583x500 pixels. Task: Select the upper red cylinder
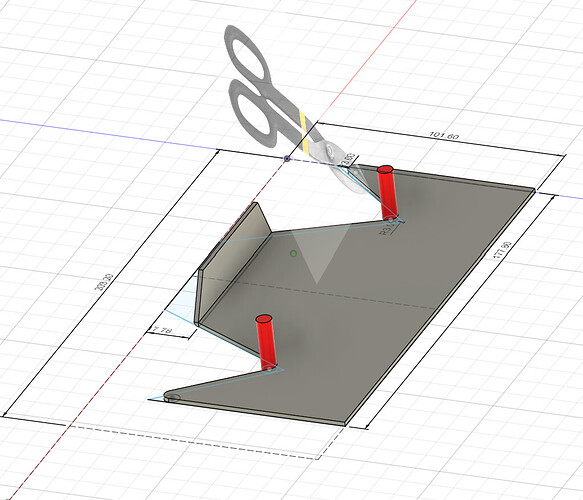click(x=387, y=193)
